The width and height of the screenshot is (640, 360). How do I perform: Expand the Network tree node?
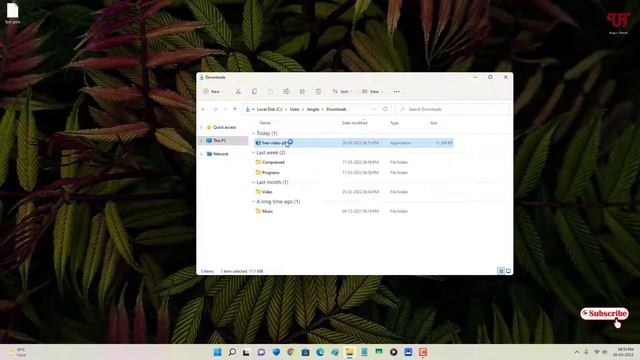click(201, 154)
